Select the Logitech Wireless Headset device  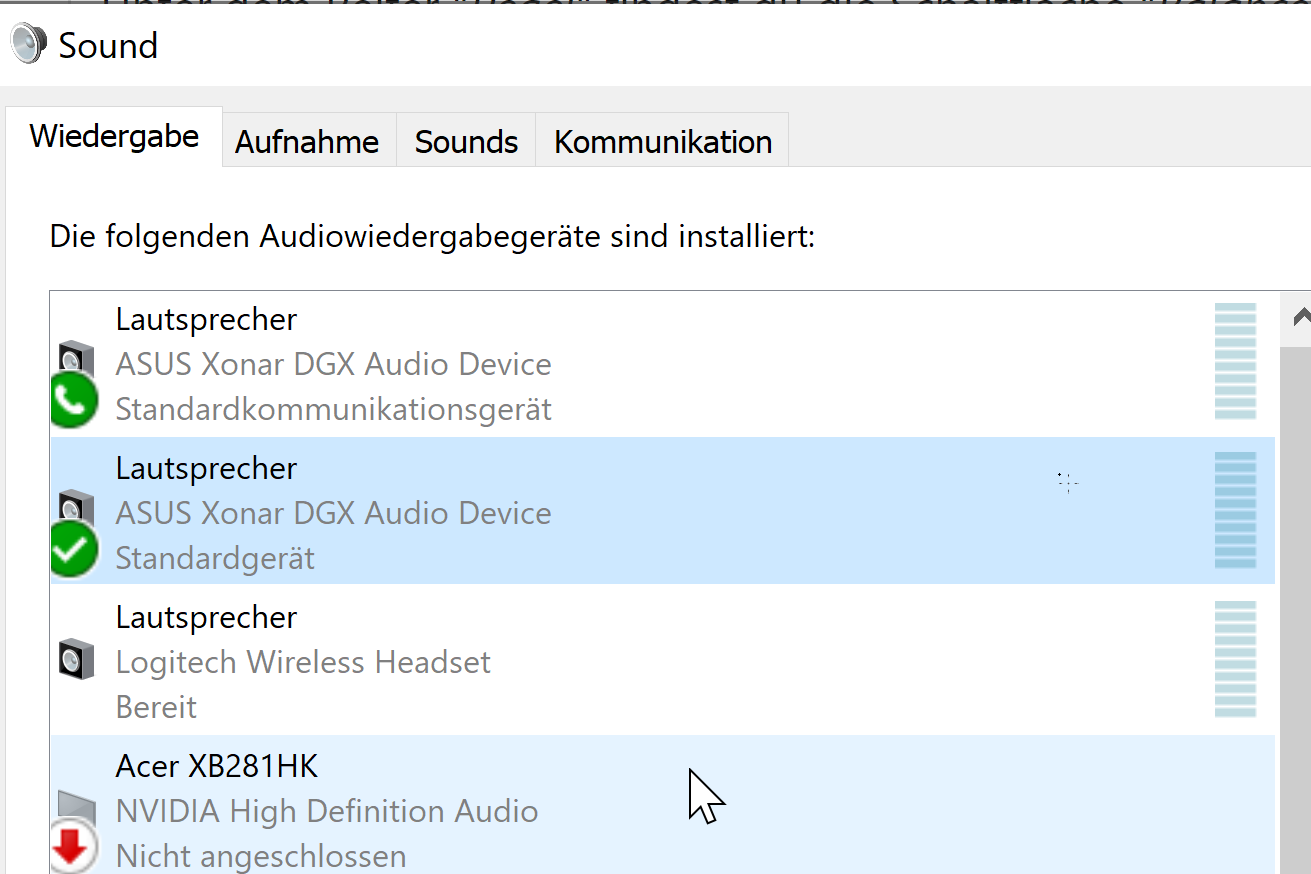tap(600, 661)
